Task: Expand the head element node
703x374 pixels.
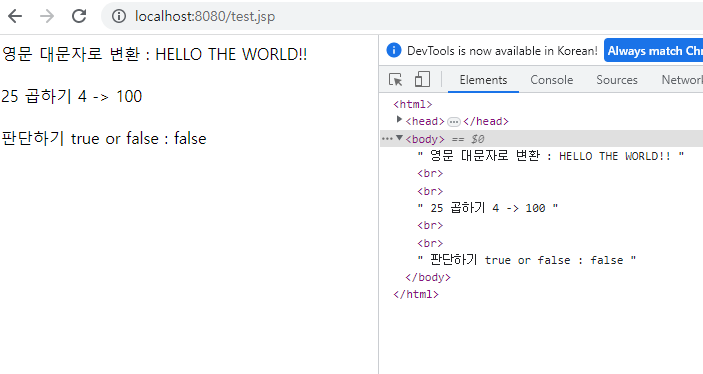Action: pos(399,120)
